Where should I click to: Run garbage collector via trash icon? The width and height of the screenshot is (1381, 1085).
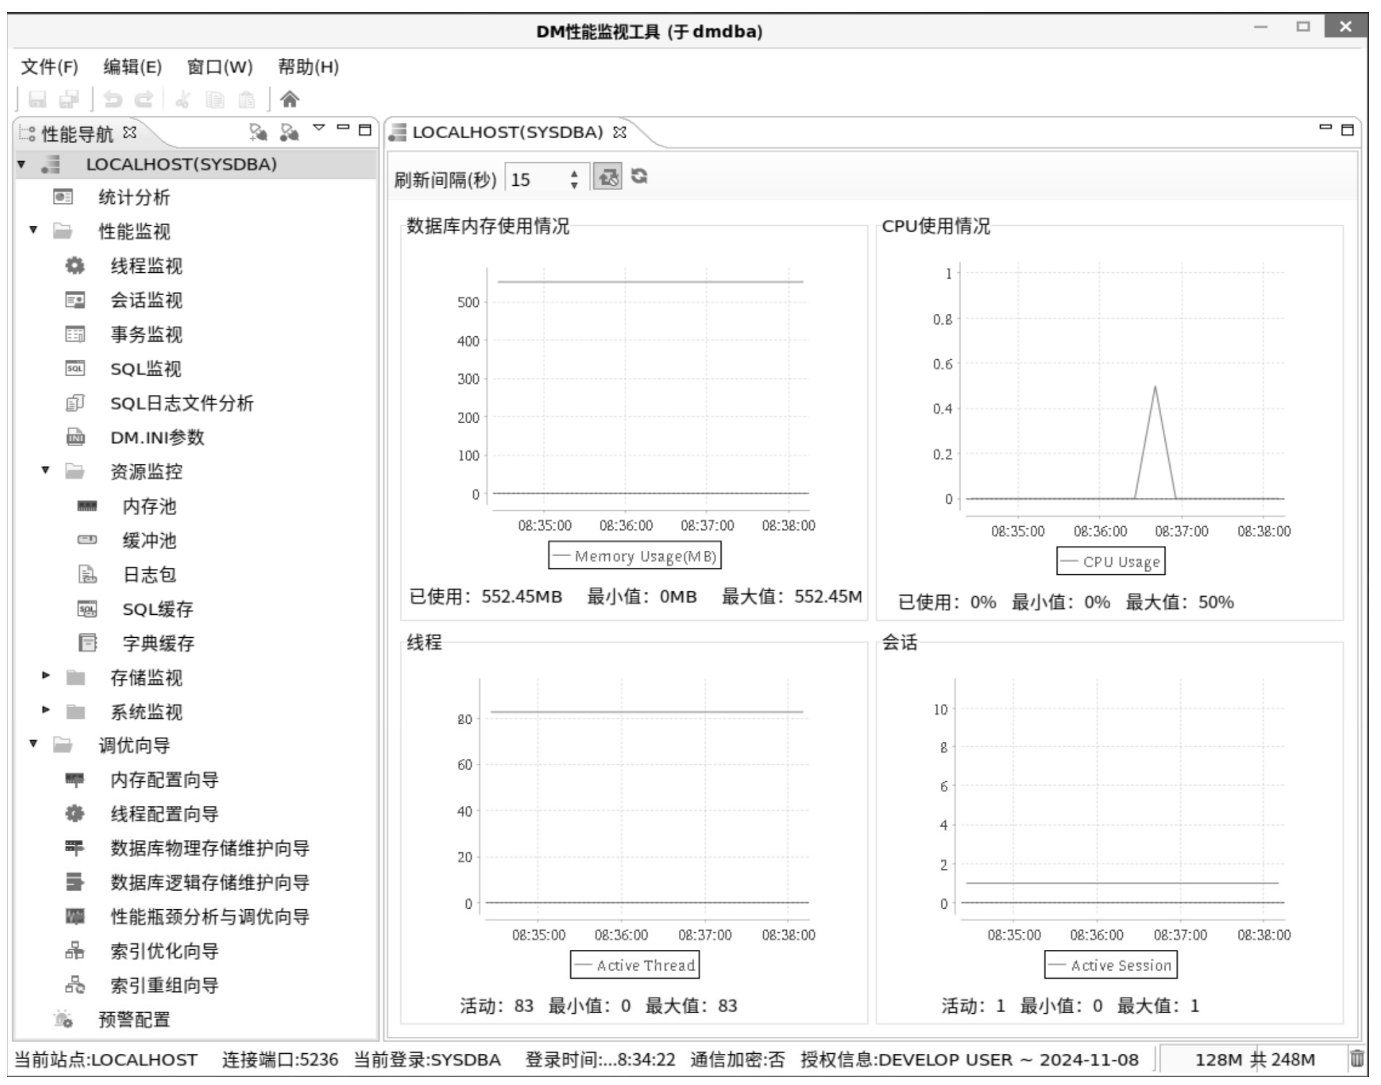pos(1357,1058)
